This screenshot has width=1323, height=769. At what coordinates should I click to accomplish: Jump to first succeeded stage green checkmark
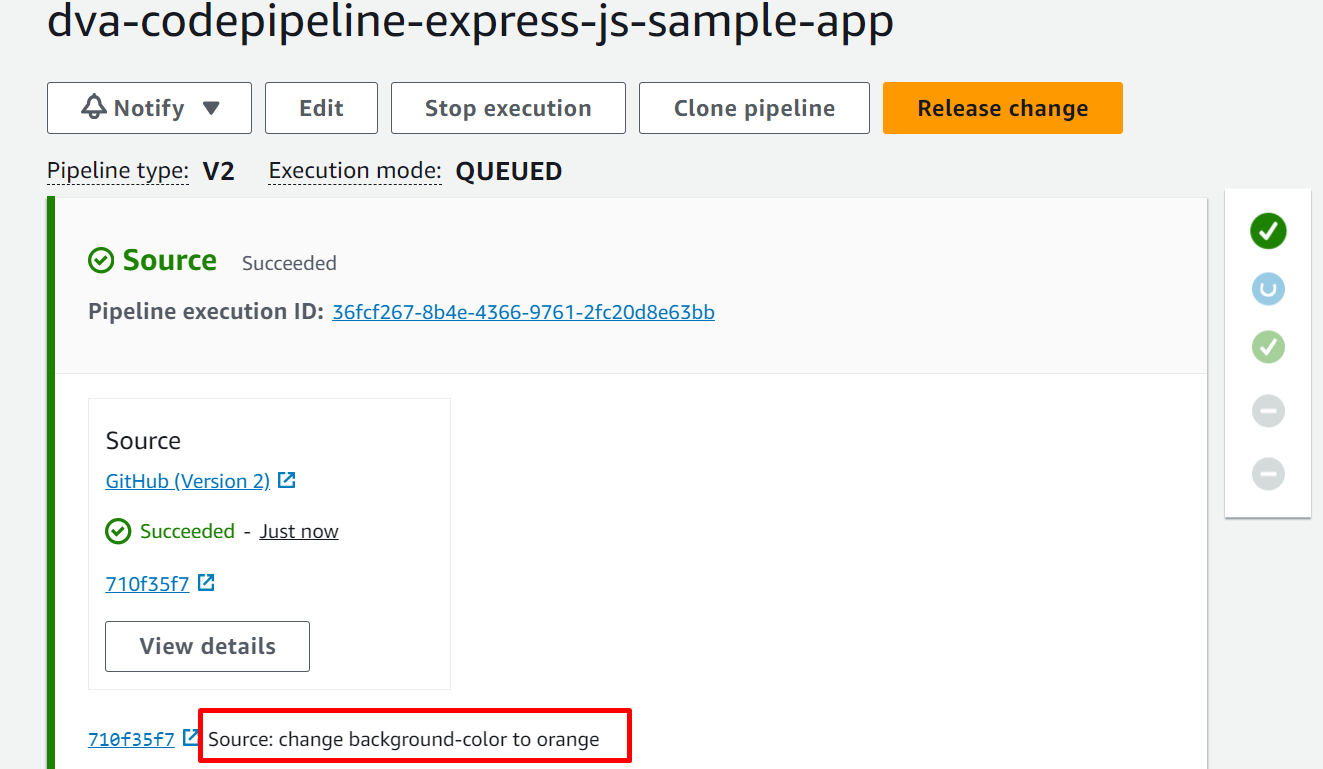[1268, 231]
